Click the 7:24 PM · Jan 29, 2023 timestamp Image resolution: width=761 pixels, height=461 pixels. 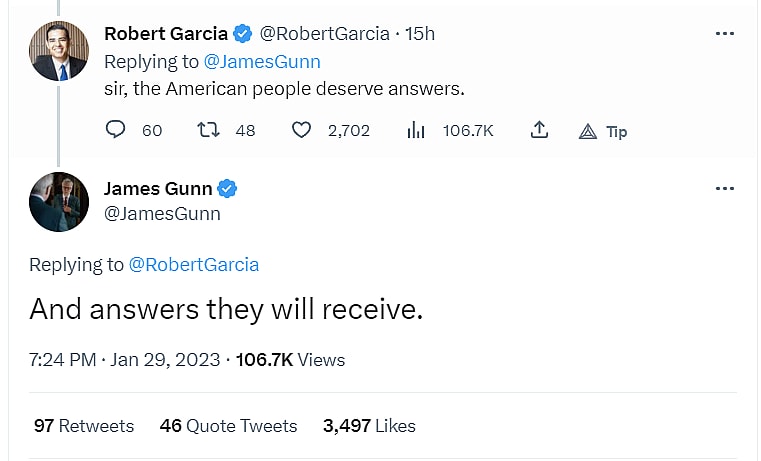(x=125, y=360)
